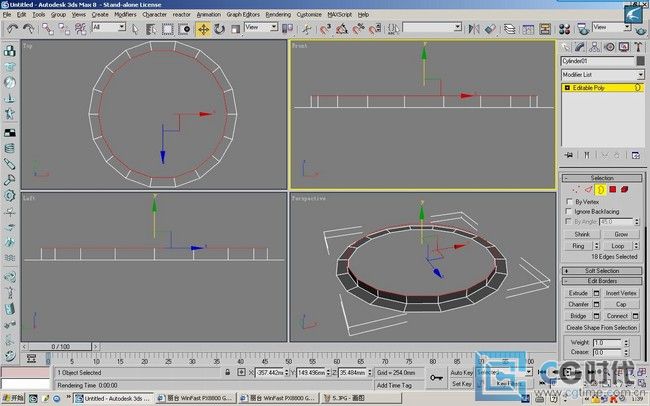Collapse the Selection rollout
Screen dimensions: 650x406
pyautogui.click(x=602, y=178)
